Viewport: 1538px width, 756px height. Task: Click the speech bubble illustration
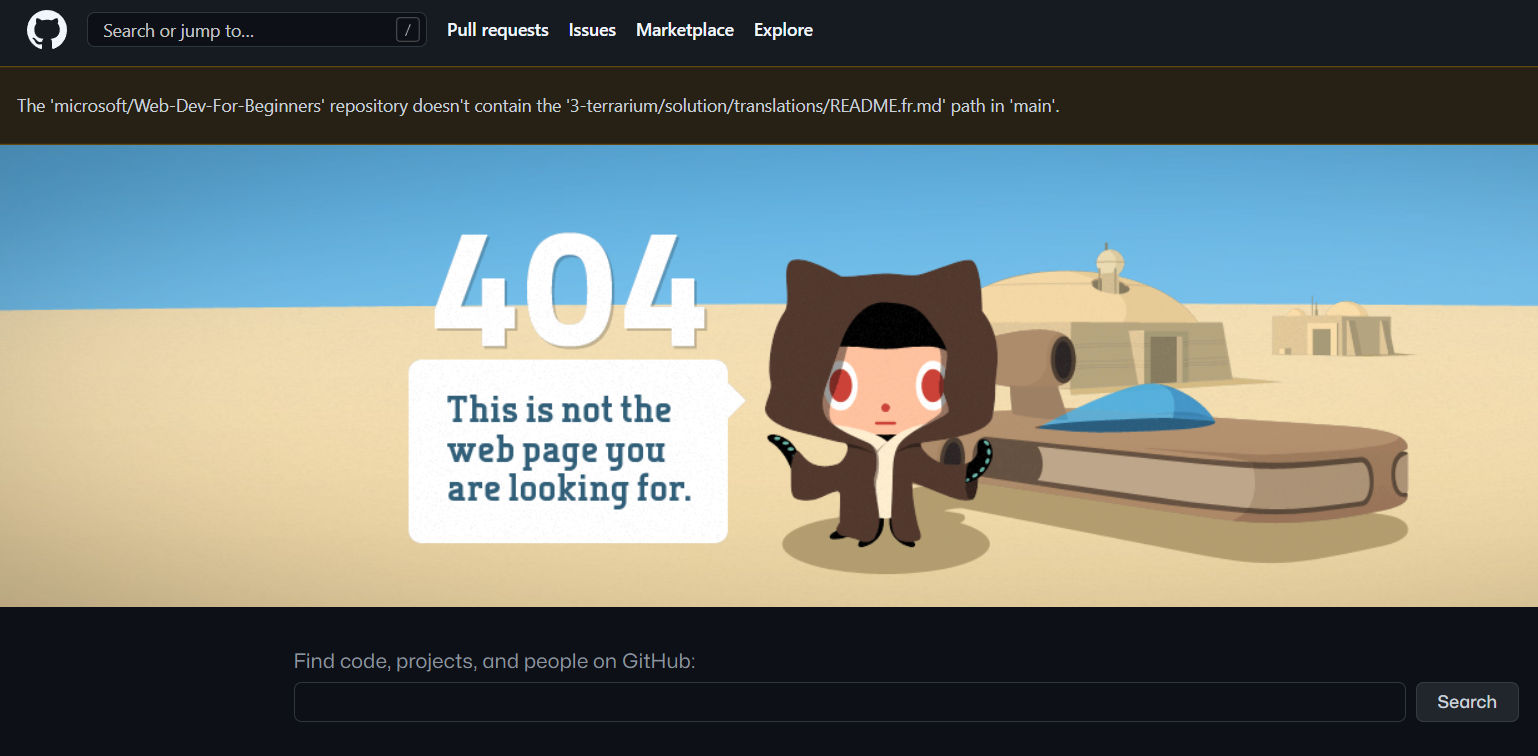coord(565,450)
